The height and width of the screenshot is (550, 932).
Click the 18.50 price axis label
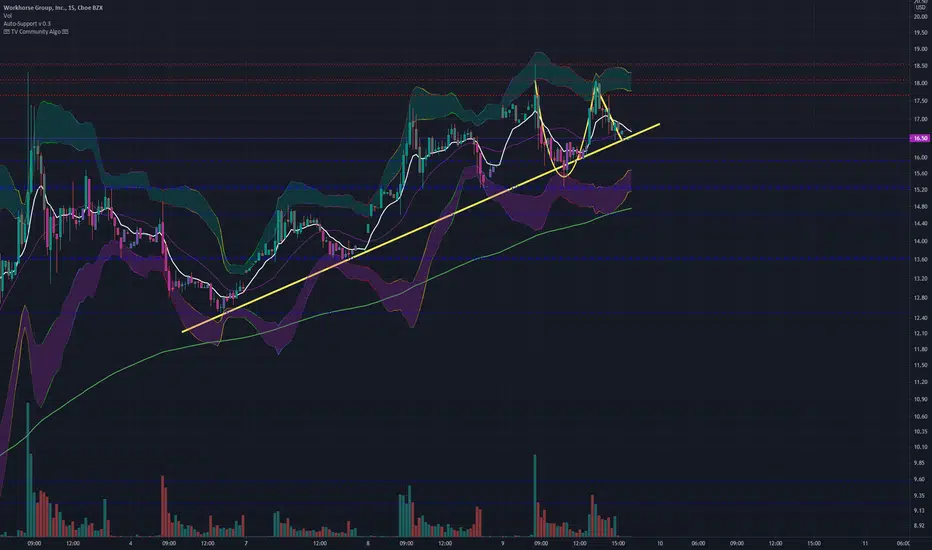pyautogui.click(x=920, y=66)
